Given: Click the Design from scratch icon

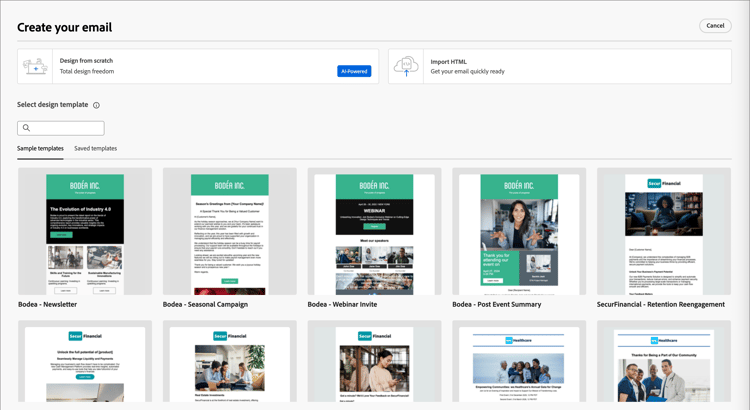Looking at the screenshot, I should [x=35, y=66].
